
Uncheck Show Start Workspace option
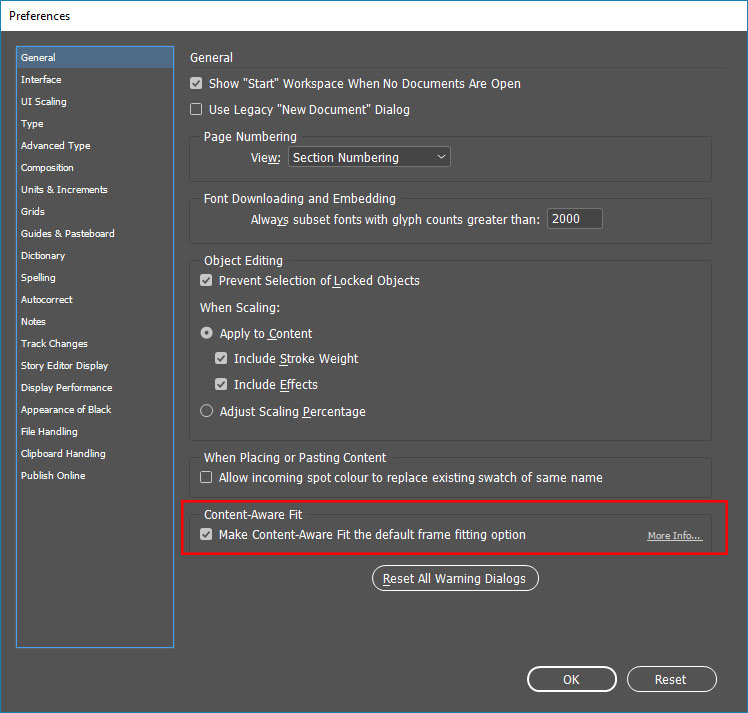click(196, 83)
